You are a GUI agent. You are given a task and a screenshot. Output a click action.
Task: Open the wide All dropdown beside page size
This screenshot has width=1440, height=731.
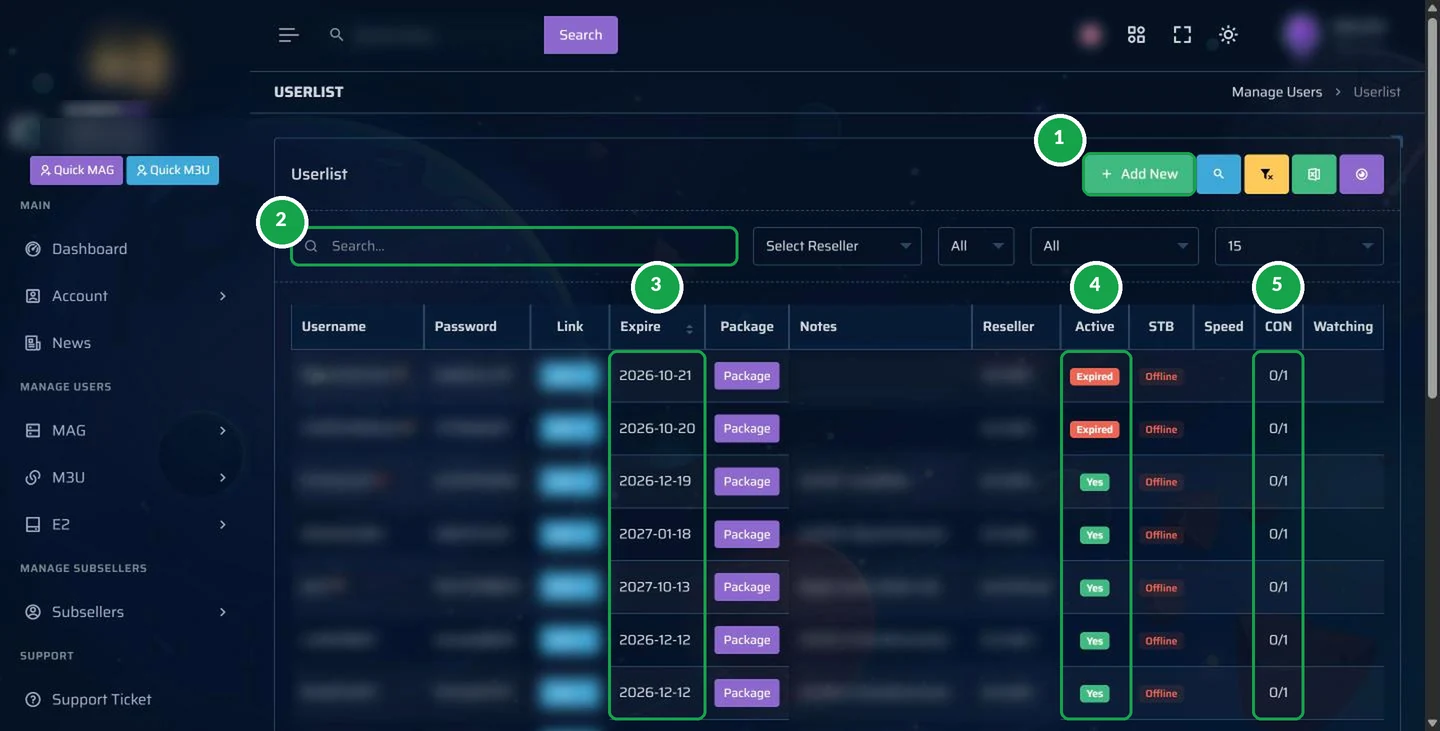click(x=1114, y=246)
